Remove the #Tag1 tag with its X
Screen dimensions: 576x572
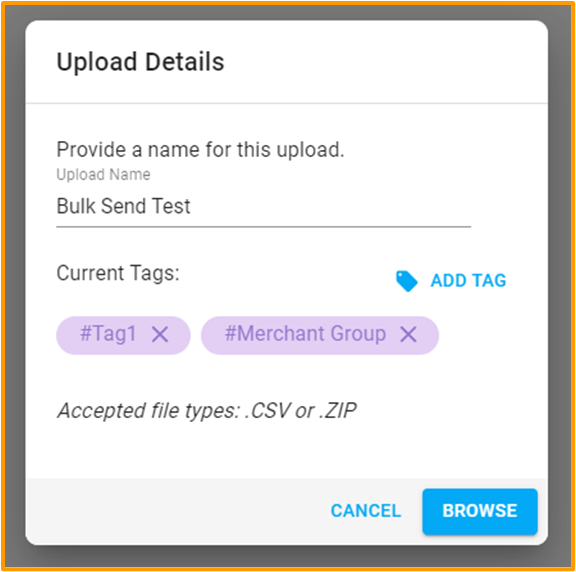click(x=160, y=334)
